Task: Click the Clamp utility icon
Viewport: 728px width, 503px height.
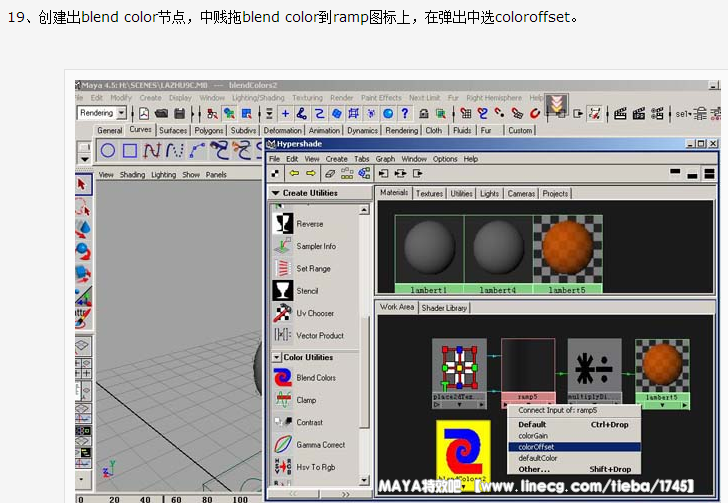Action: (282, 400)
